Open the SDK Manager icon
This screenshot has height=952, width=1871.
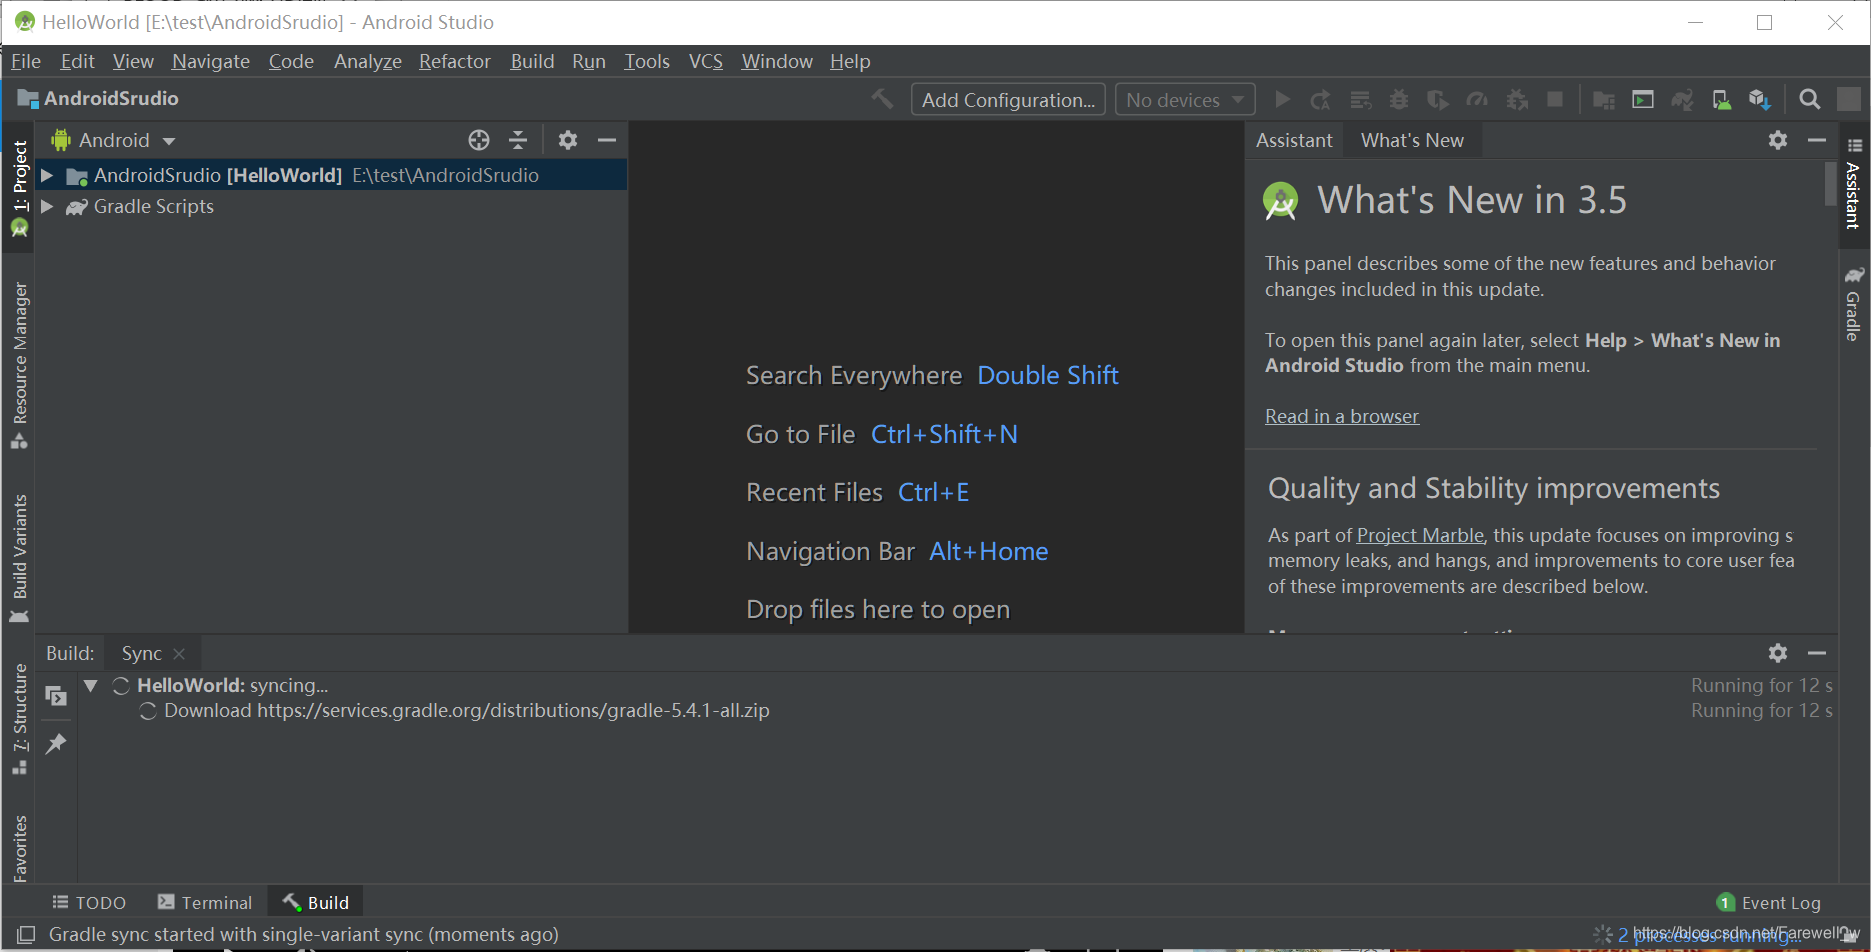(x=1760, y=99)
